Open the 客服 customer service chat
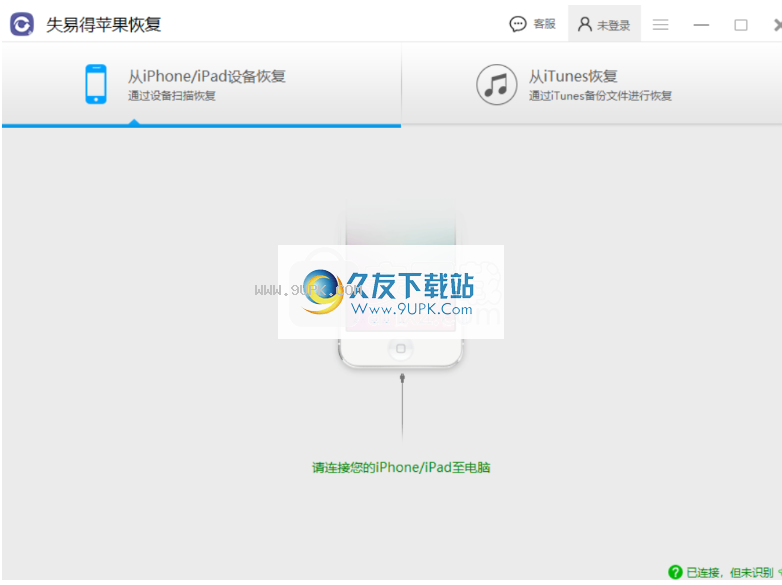The image size is (782, 585). (532, 24)
